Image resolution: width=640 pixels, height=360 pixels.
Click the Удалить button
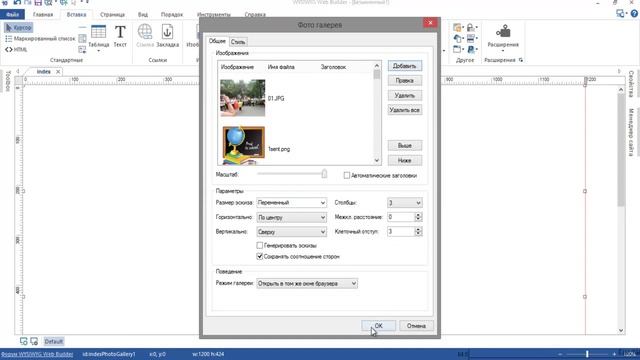pyautogui.click(x=404, y=96)
